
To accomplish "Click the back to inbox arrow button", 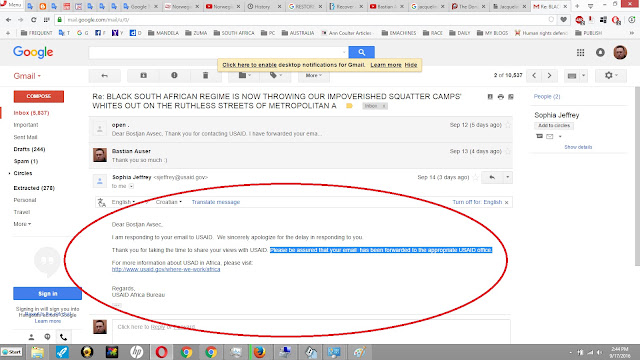I will (x=104, y=76).
